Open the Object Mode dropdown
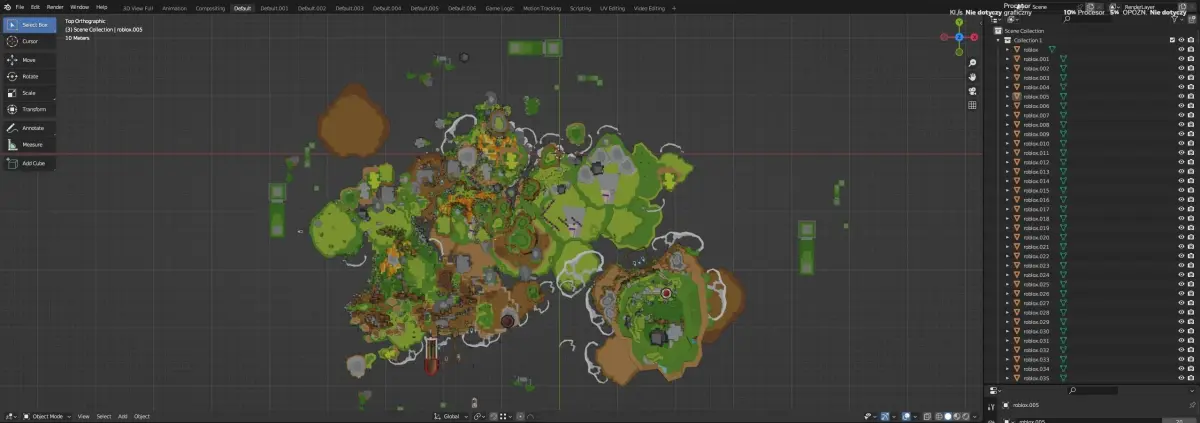The image size is (1200, 423). coord(46,416)
